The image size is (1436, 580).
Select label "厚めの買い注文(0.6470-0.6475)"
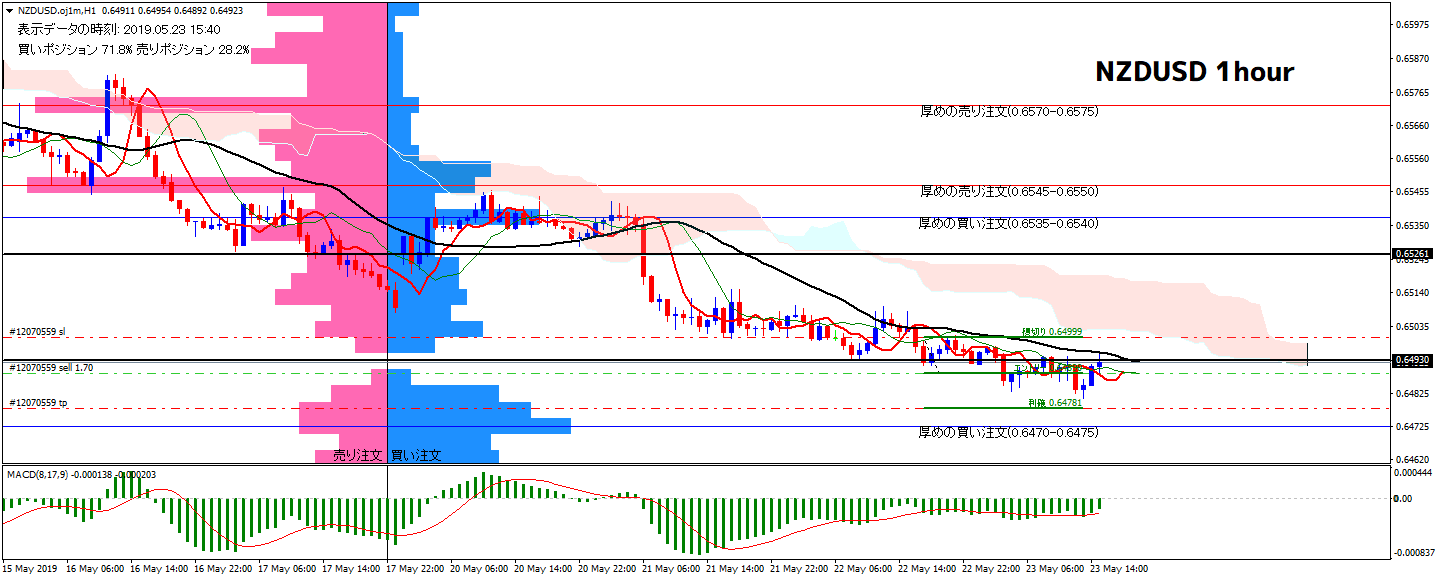coord(1009,433)
